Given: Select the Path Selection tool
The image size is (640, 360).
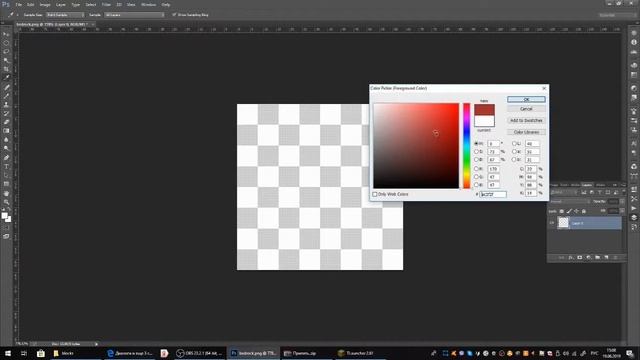Looking at the screenshot, I should point(6,175).
